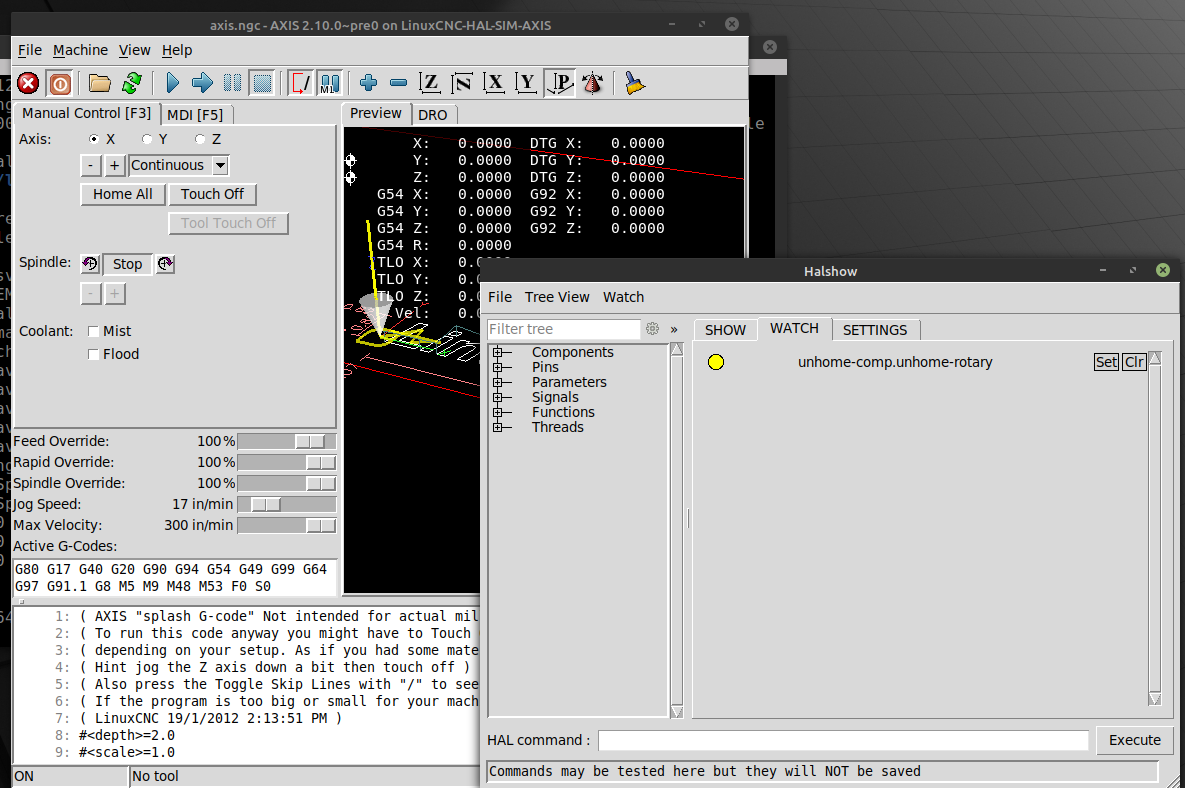The height and width of the screenshot is (788, 1185).
Task: Jog negative with minus button beside Continuous
Action: 91,165
